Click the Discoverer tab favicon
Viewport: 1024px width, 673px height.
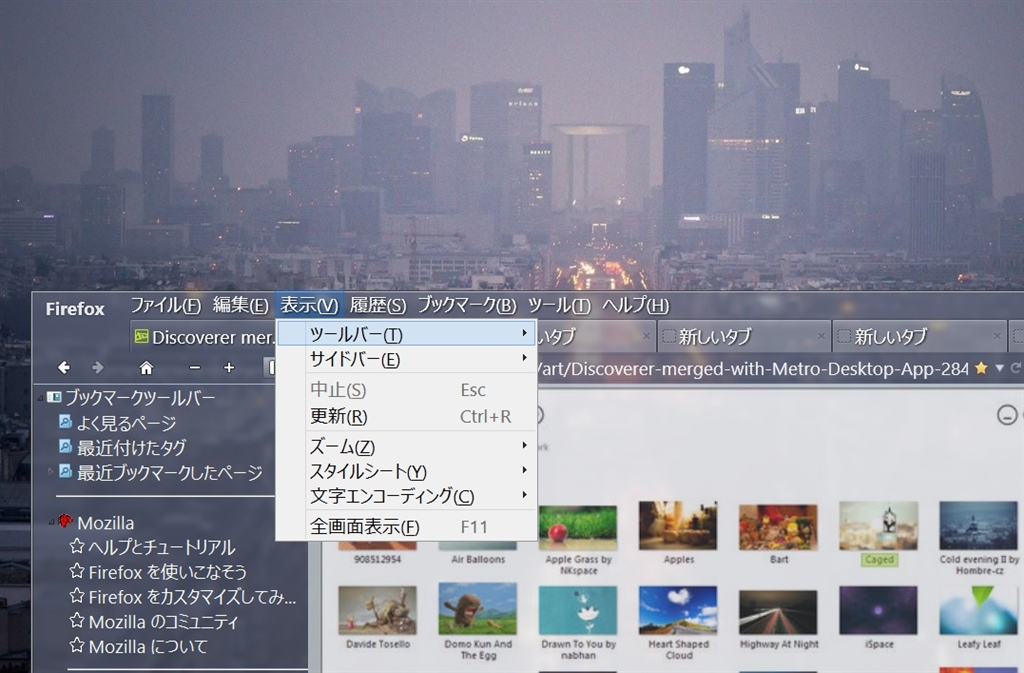click(x=141, y=336)
